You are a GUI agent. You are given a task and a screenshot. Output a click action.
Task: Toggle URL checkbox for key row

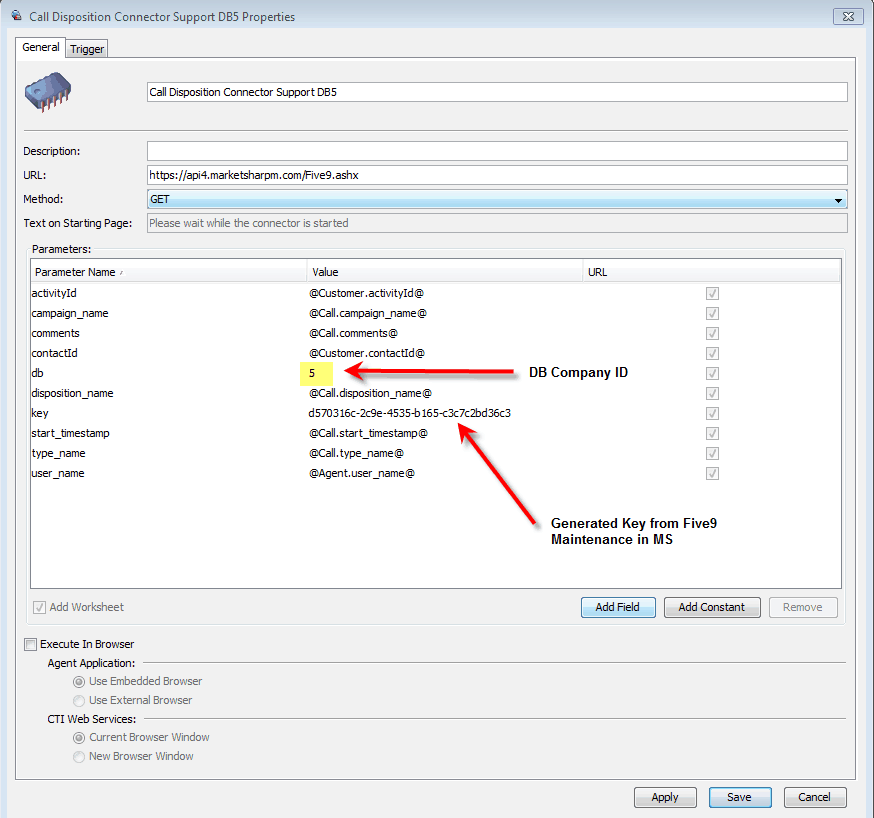tap(712, 413)
